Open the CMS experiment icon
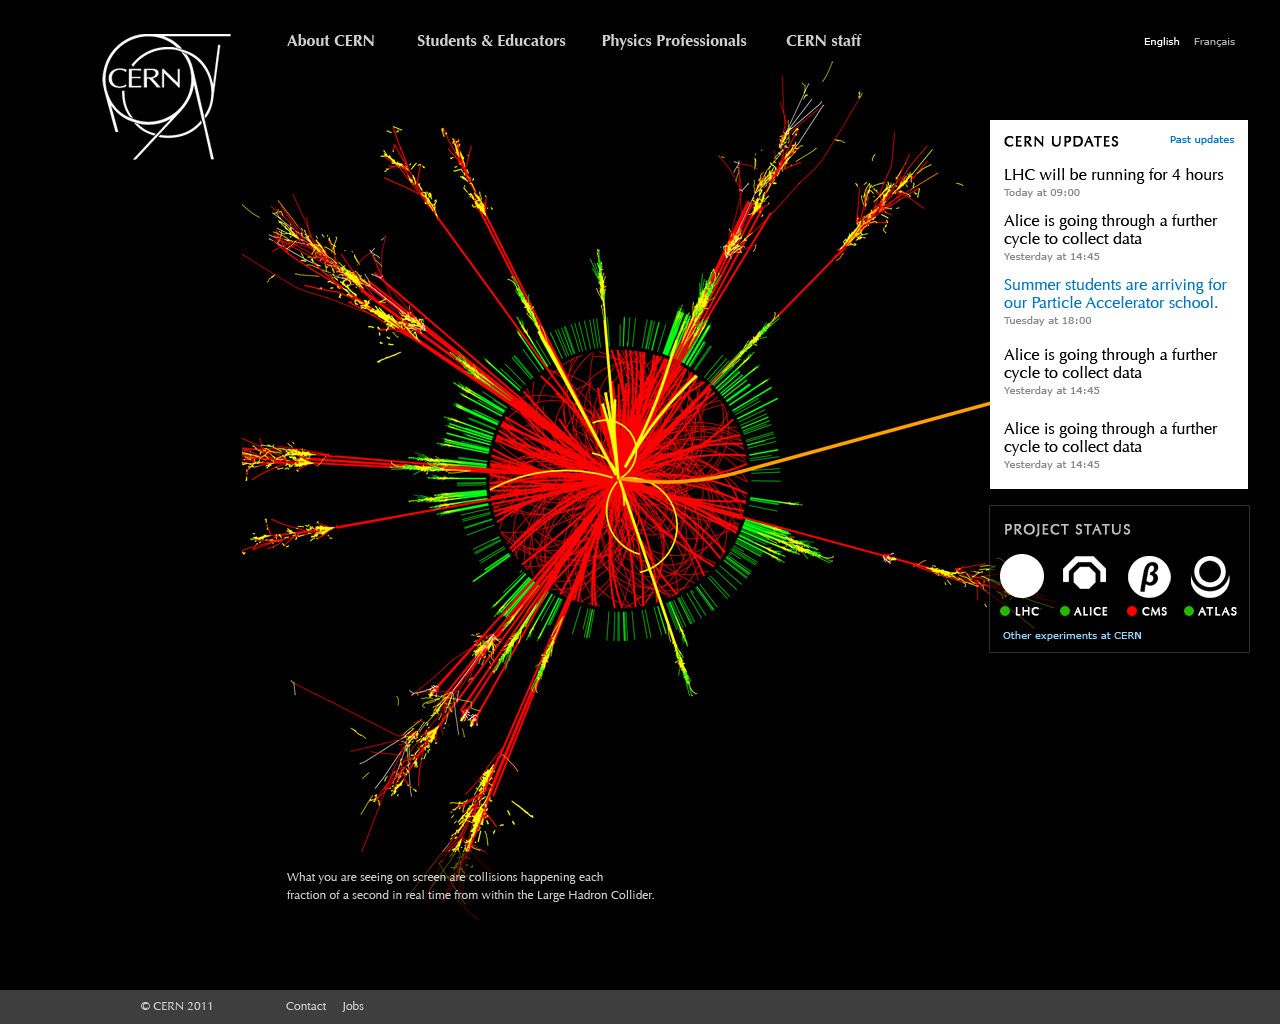1280x1024 pixels. point(1149,577)
